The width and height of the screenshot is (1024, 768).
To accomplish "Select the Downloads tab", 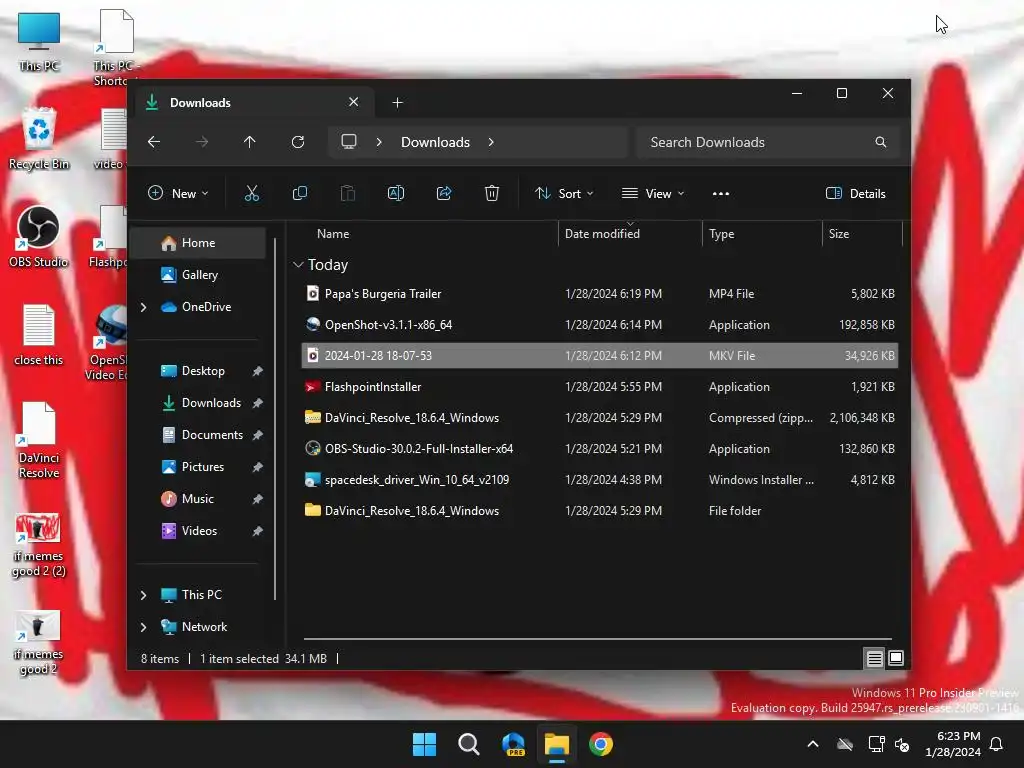I will (x=255, y=103).
